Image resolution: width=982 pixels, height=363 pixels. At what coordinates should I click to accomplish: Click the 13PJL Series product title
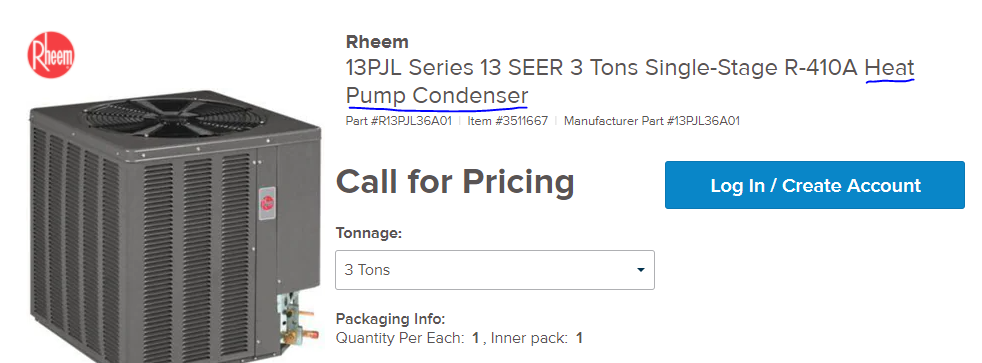(630, 81)
